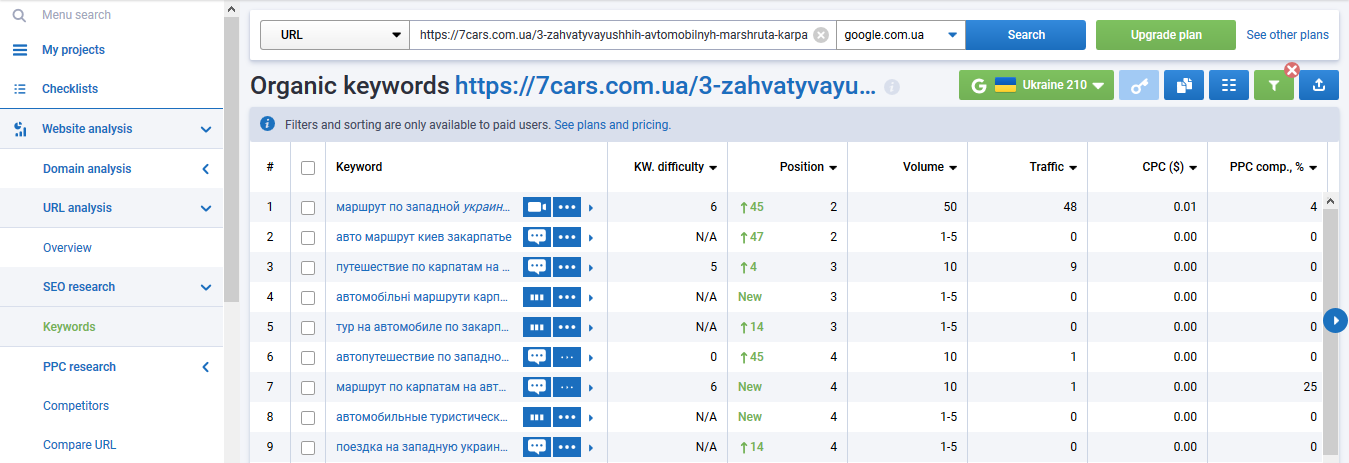Click video SERP icon for row 1

[537, 207]
